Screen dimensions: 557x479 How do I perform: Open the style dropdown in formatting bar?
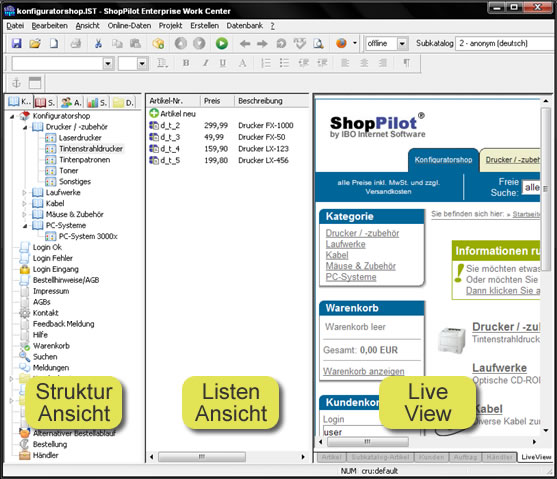click(x=108, y=63)
